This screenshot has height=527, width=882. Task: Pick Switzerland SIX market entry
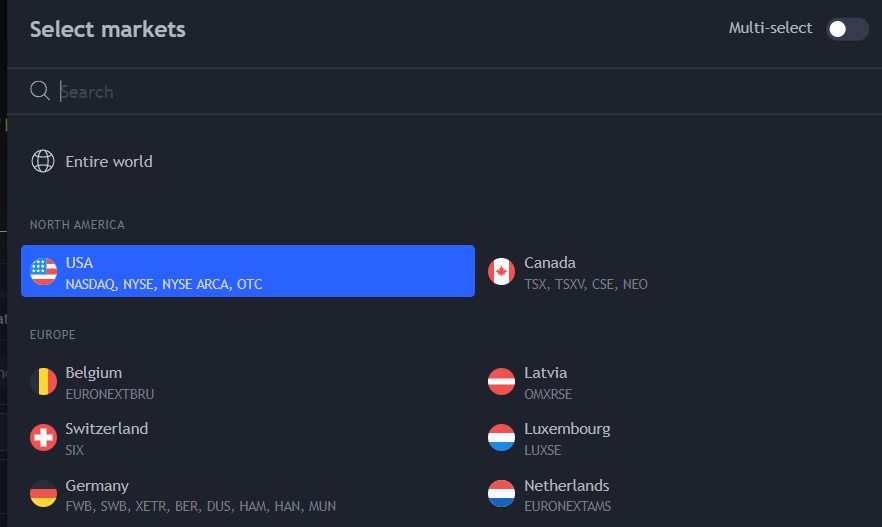pyautogui.click(x=248, y=438)
